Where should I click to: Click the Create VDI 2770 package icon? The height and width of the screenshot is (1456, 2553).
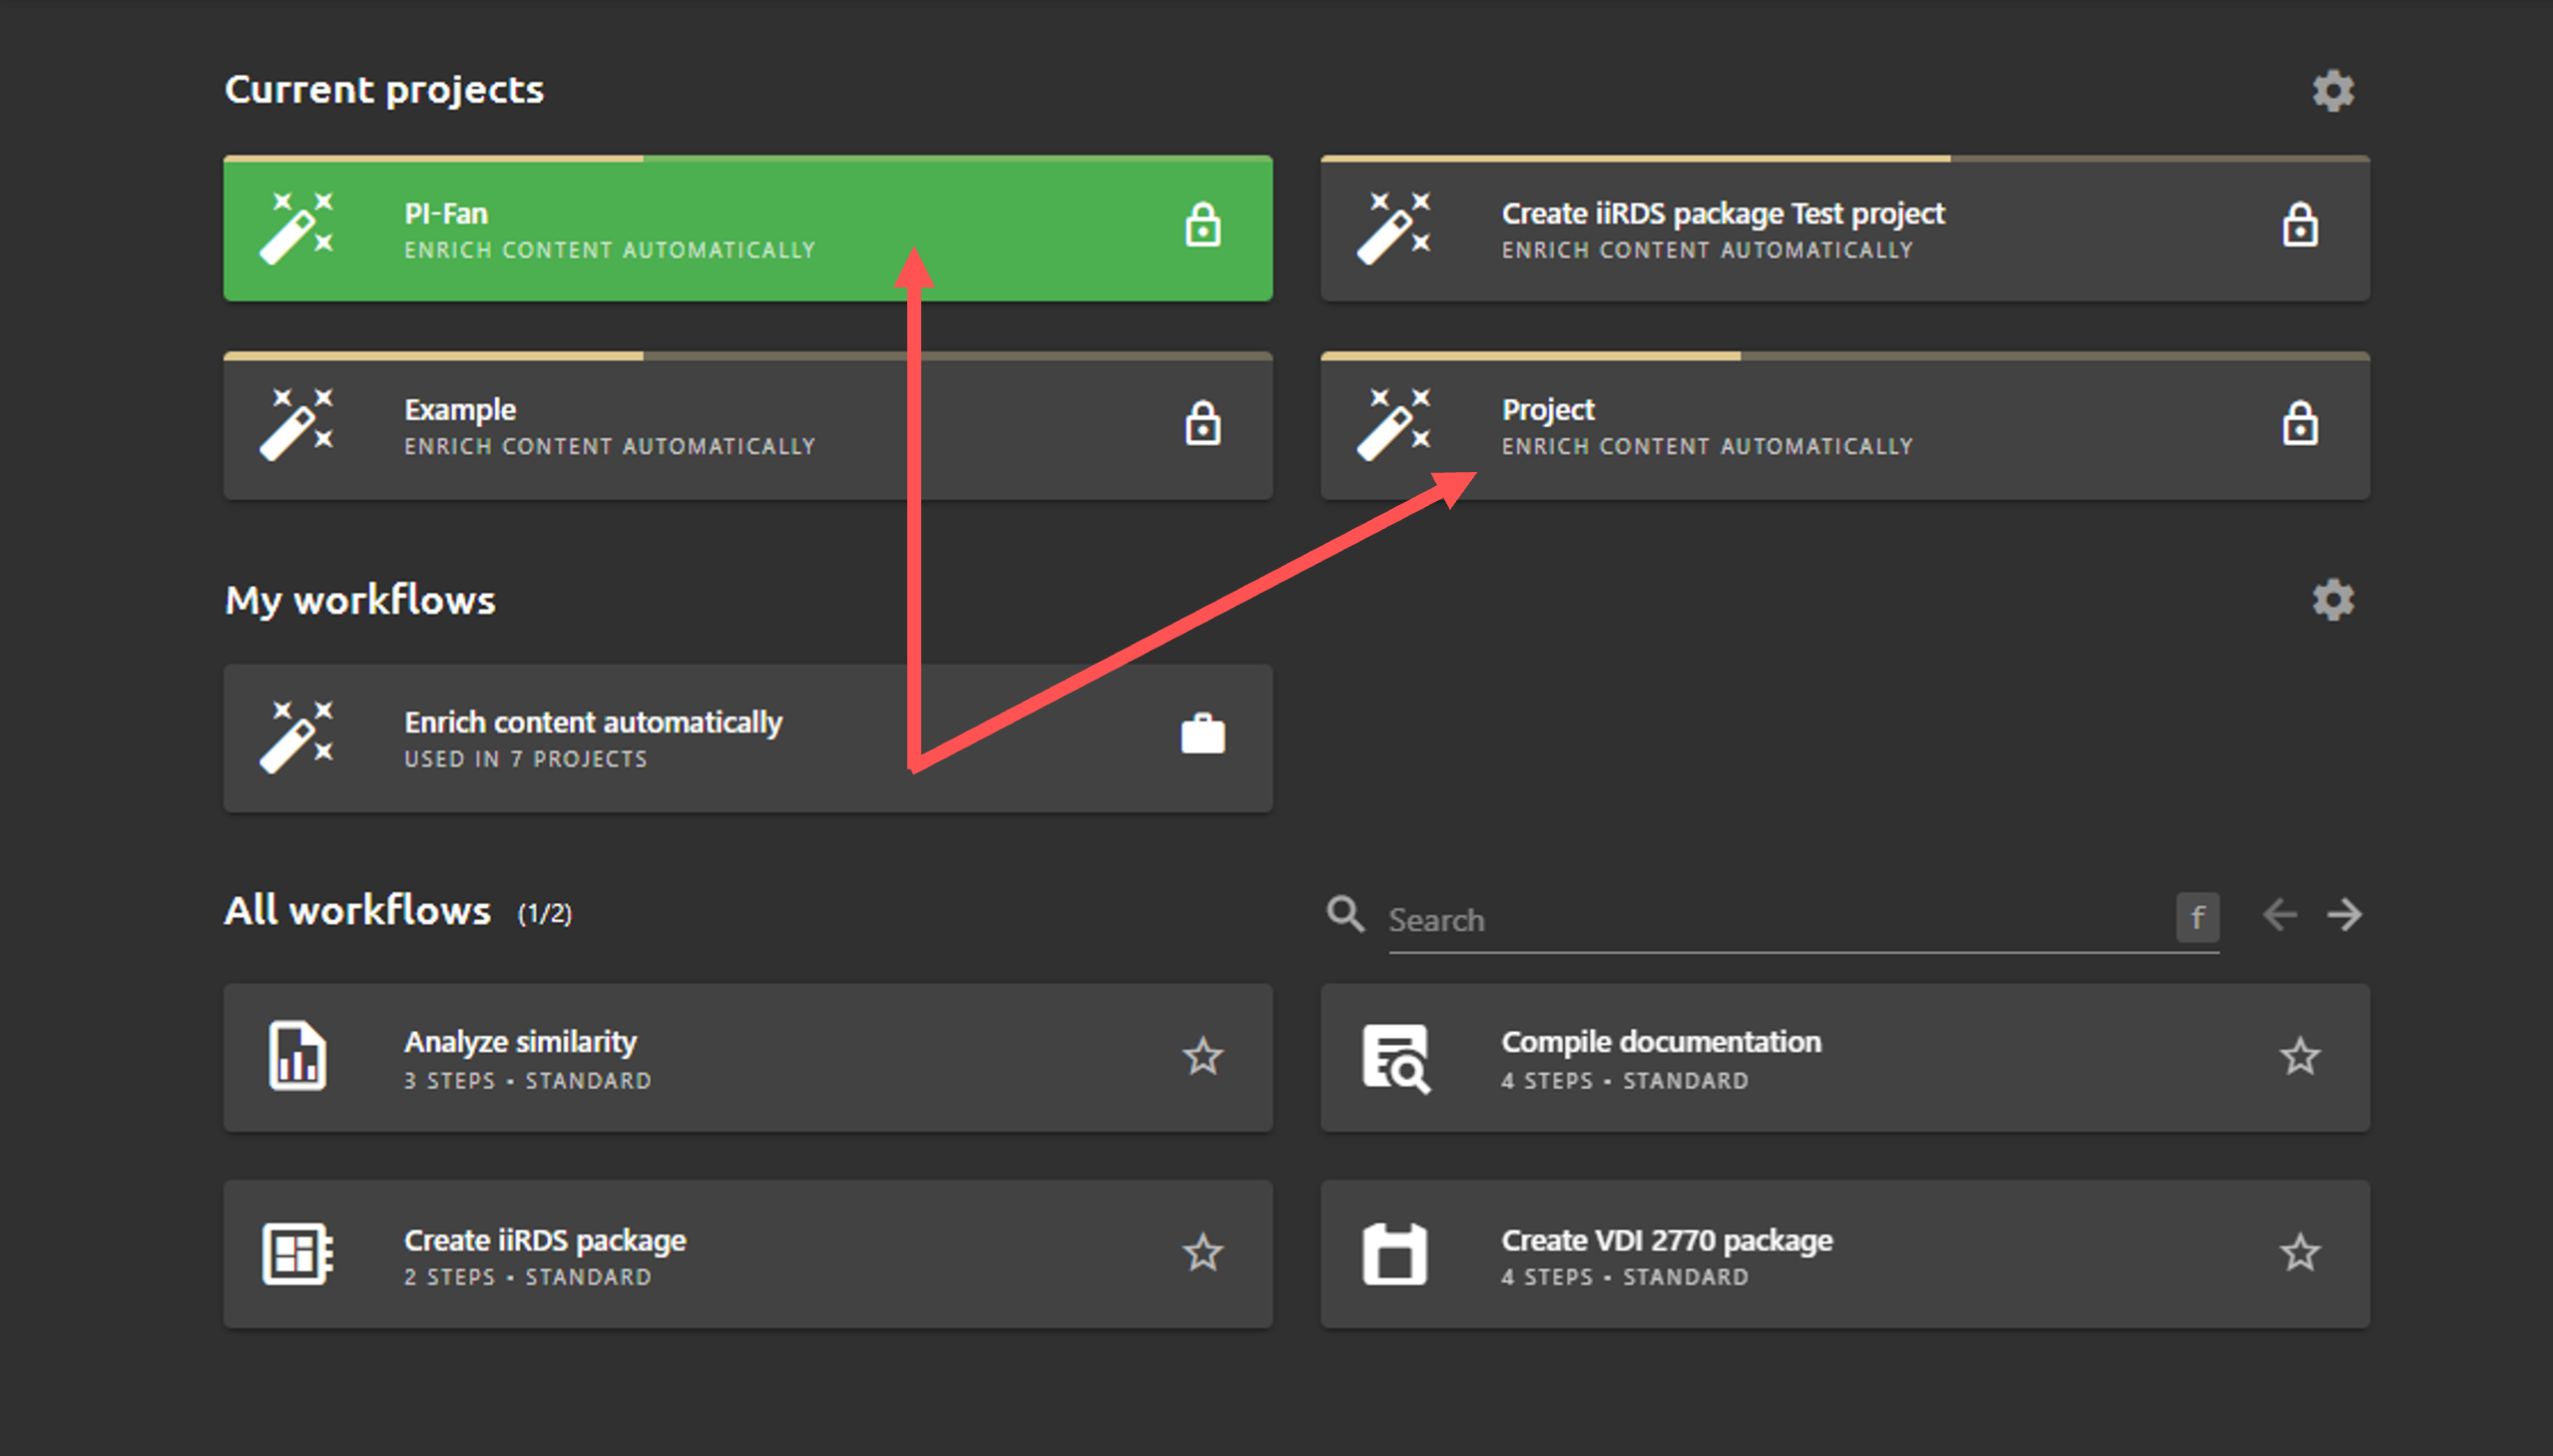point(1394,1253)
